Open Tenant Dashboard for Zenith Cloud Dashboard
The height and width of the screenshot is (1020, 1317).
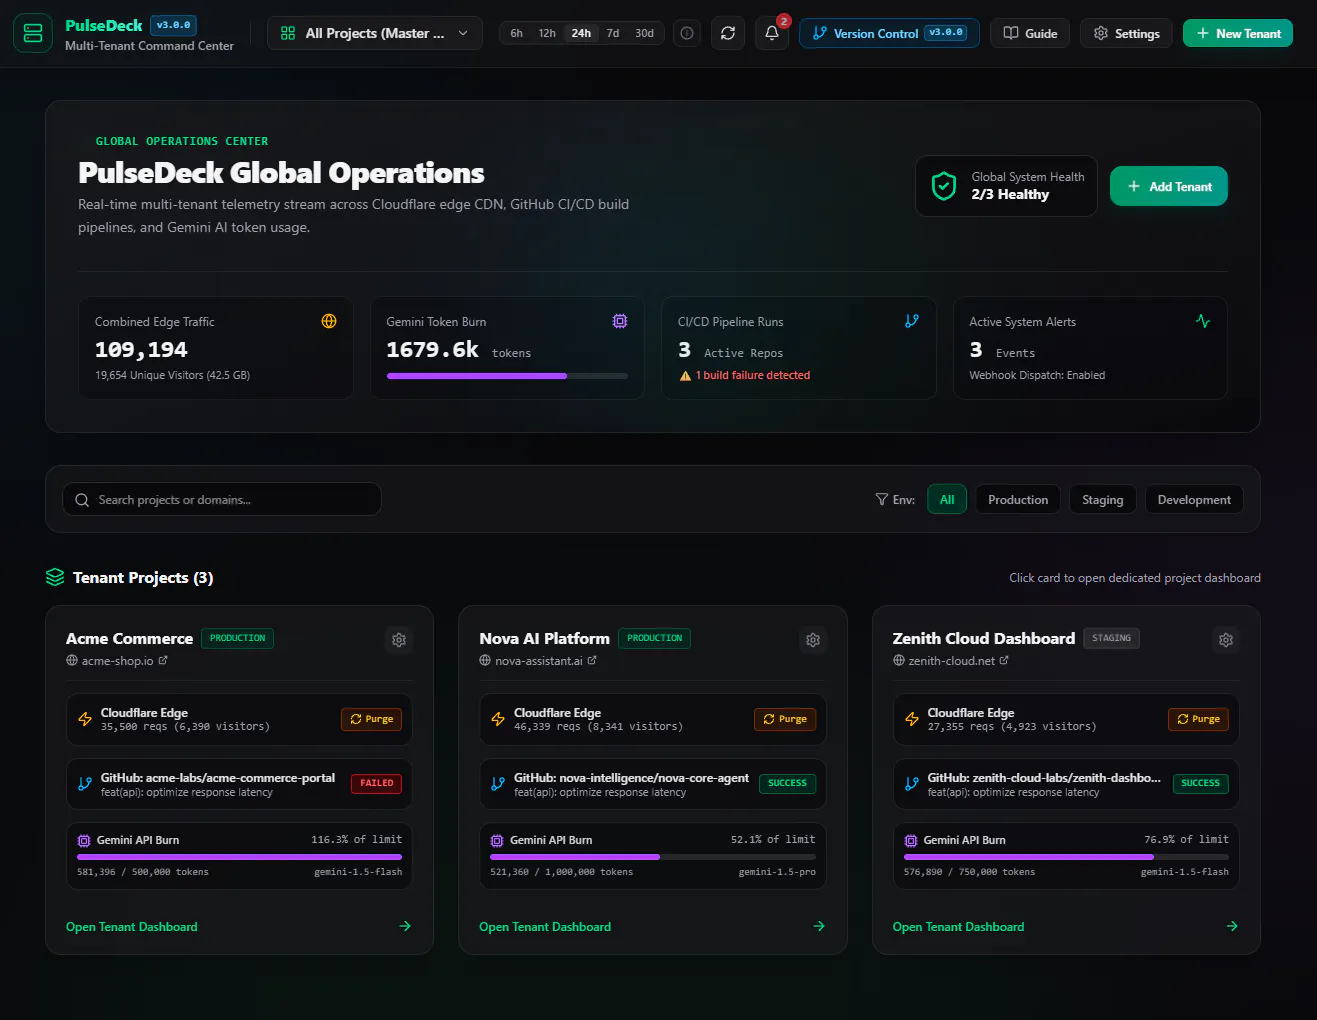point(958,927)
